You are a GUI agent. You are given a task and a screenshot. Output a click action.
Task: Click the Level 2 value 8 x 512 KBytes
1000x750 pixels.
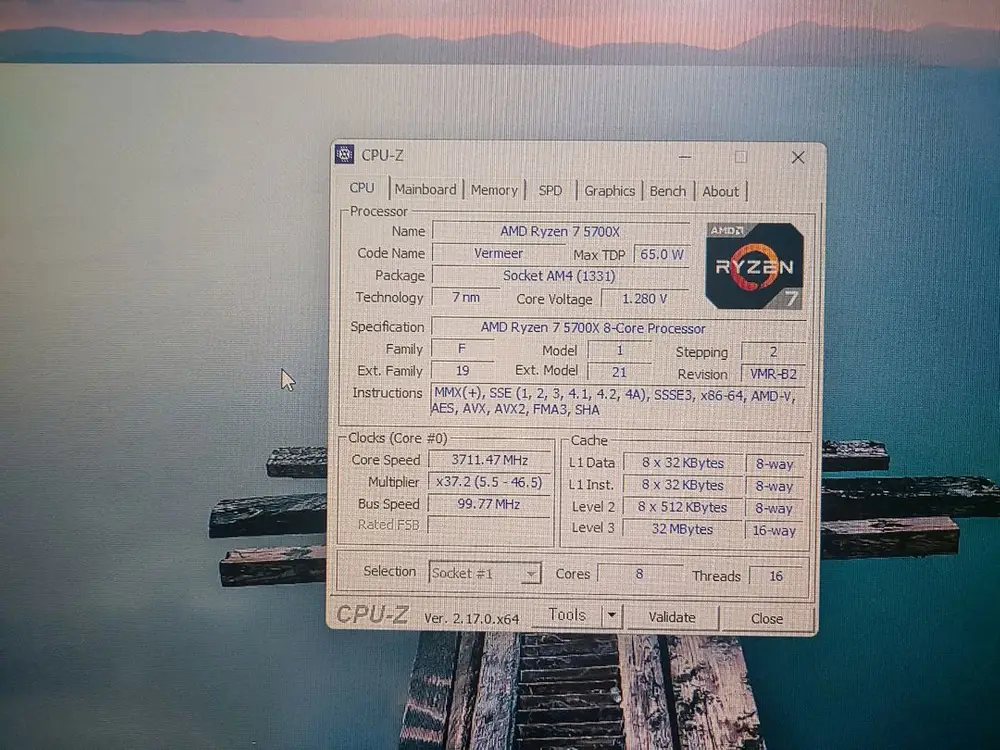tap(682, 508)
